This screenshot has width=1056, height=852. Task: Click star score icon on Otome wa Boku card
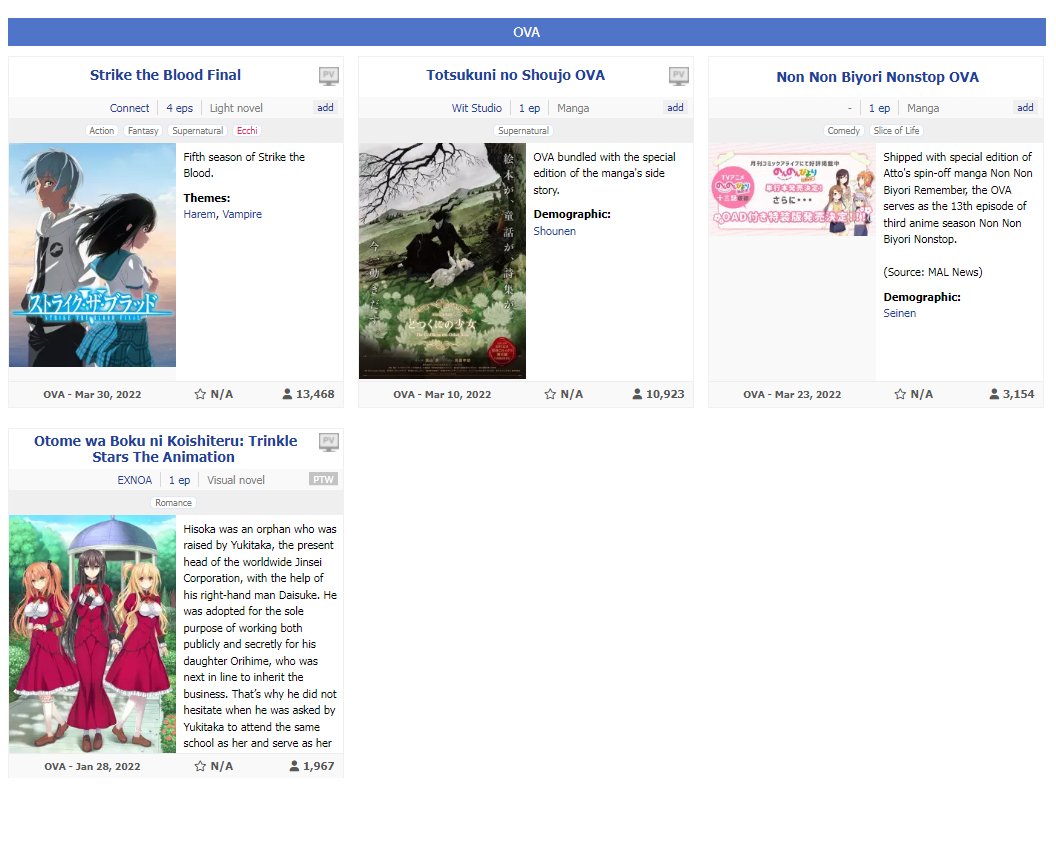(x=200, y=766)
